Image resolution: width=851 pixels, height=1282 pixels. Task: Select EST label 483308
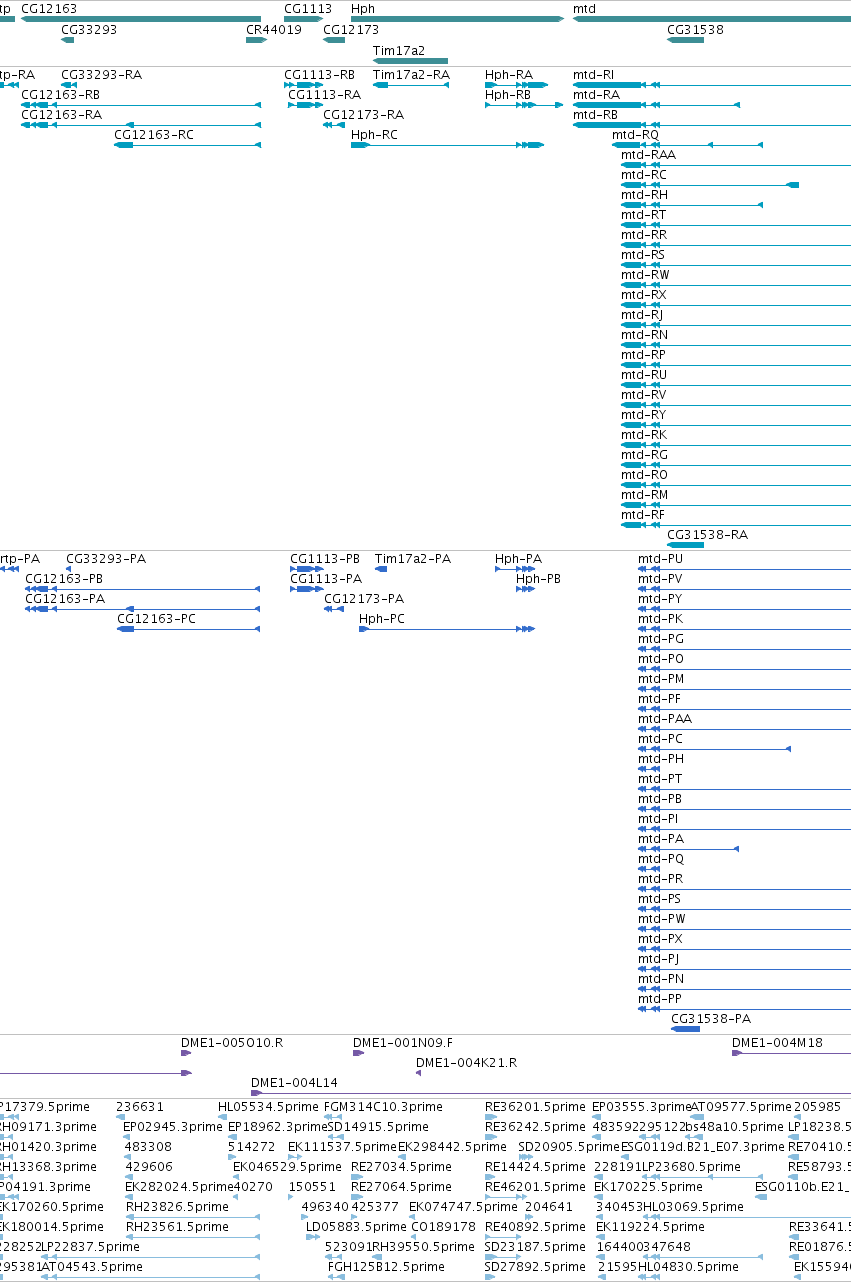tap(148, 1147)
